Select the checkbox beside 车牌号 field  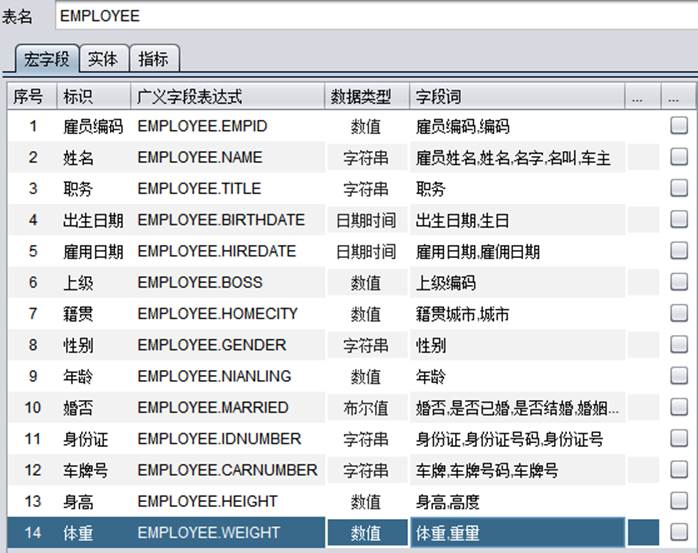tap(678, 470)
